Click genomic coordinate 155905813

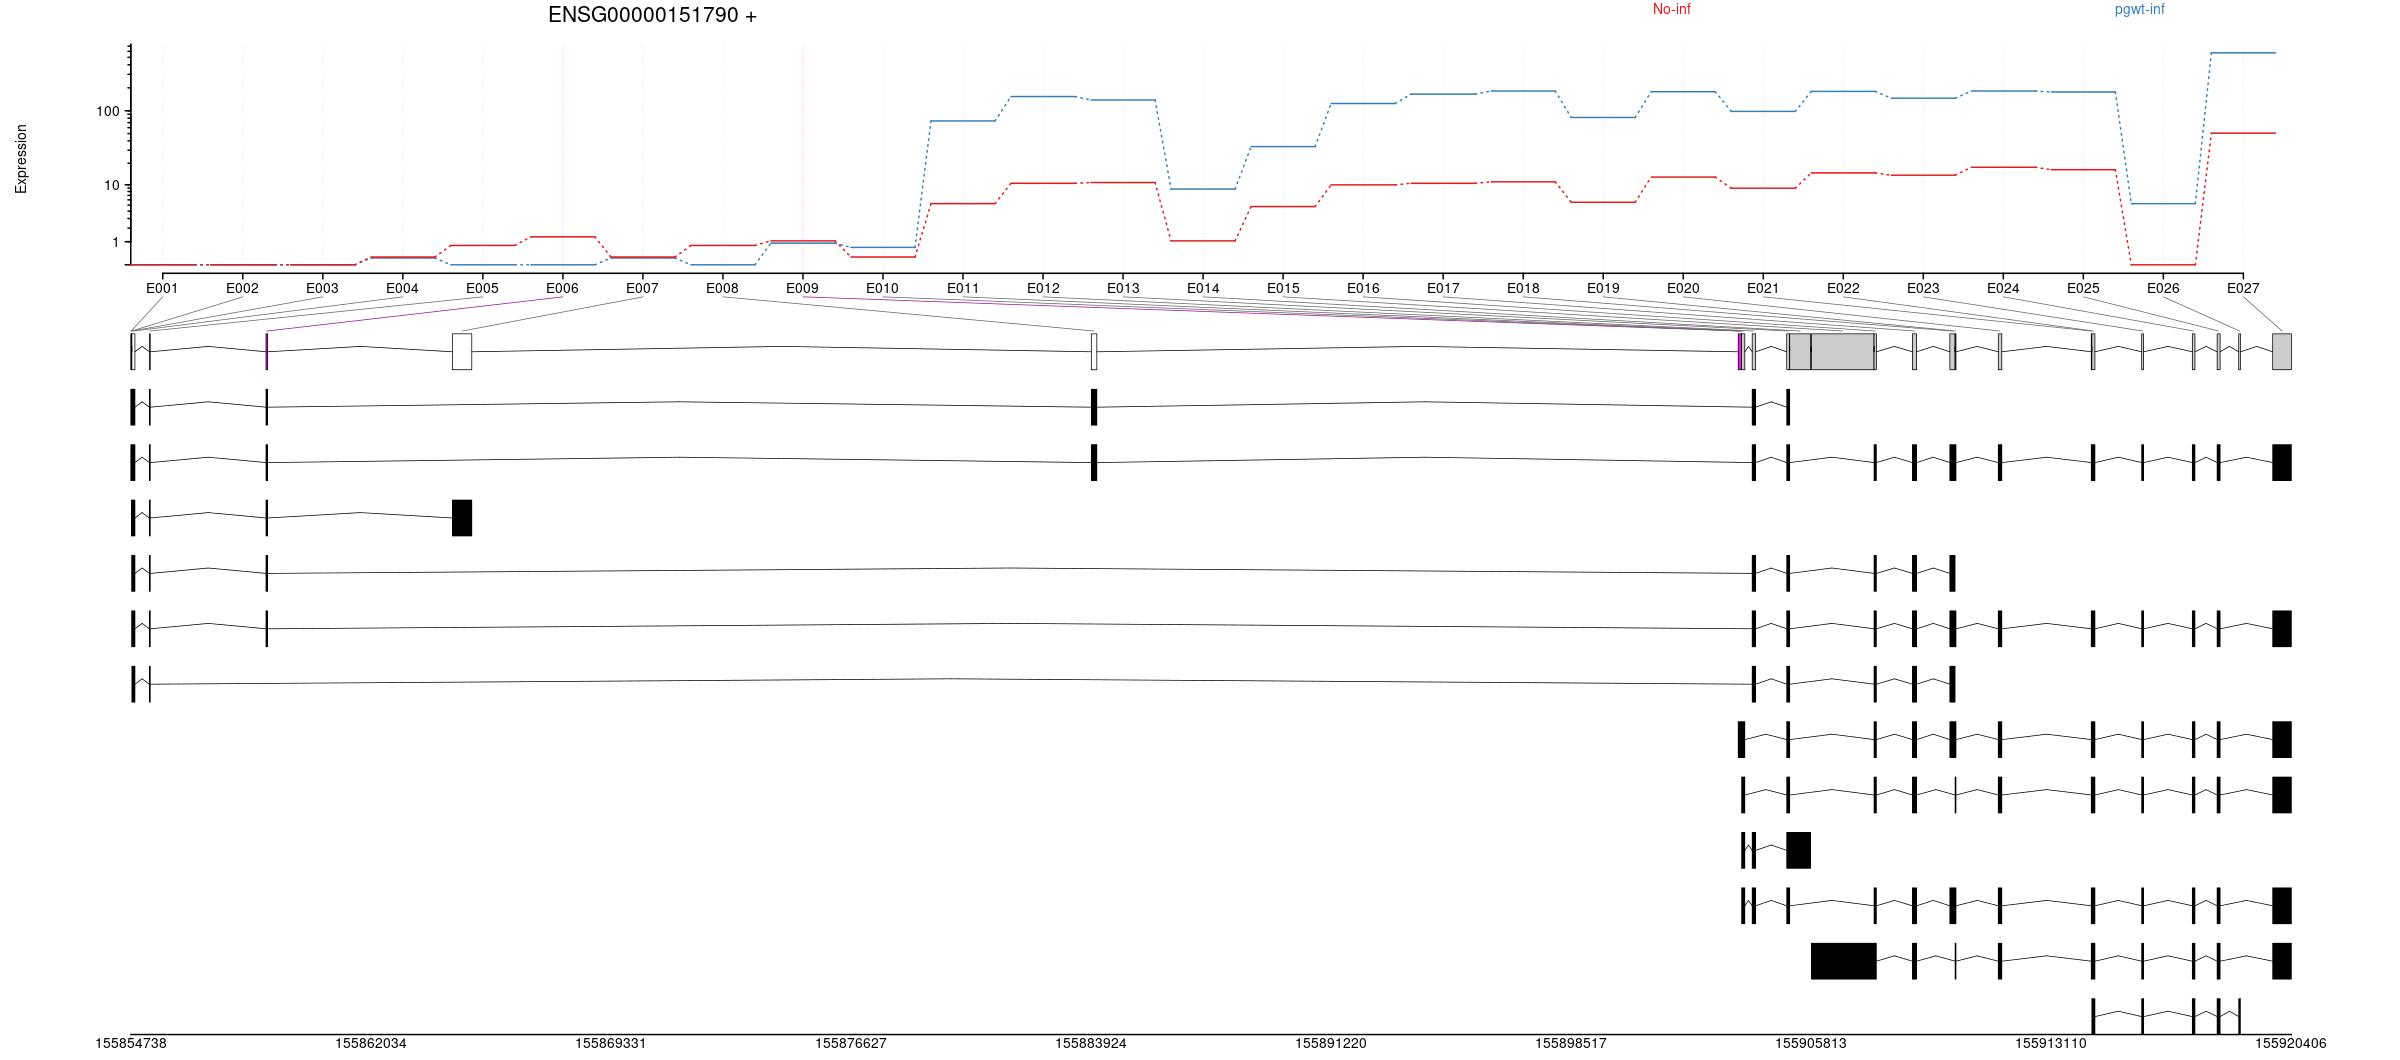point(1811,1043)
